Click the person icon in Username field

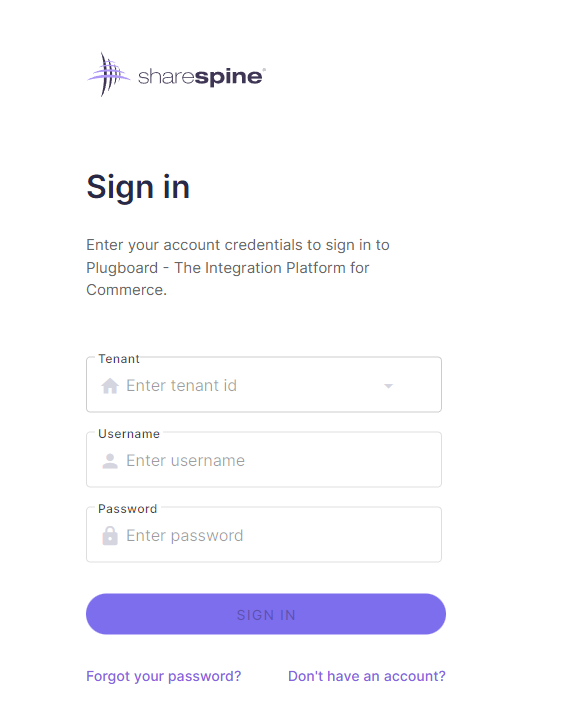point(110,461)
